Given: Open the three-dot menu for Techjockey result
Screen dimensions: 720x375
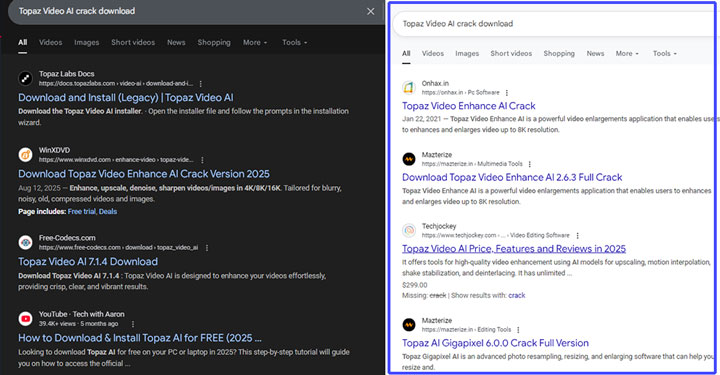Looking at the screenshot, I should (x=577, y=235).
